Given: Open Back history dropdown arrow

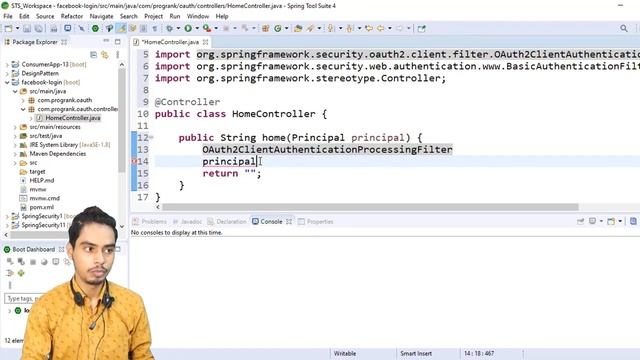Looking at the screenshot, I should pyautogui.click(x=390, y=29).
